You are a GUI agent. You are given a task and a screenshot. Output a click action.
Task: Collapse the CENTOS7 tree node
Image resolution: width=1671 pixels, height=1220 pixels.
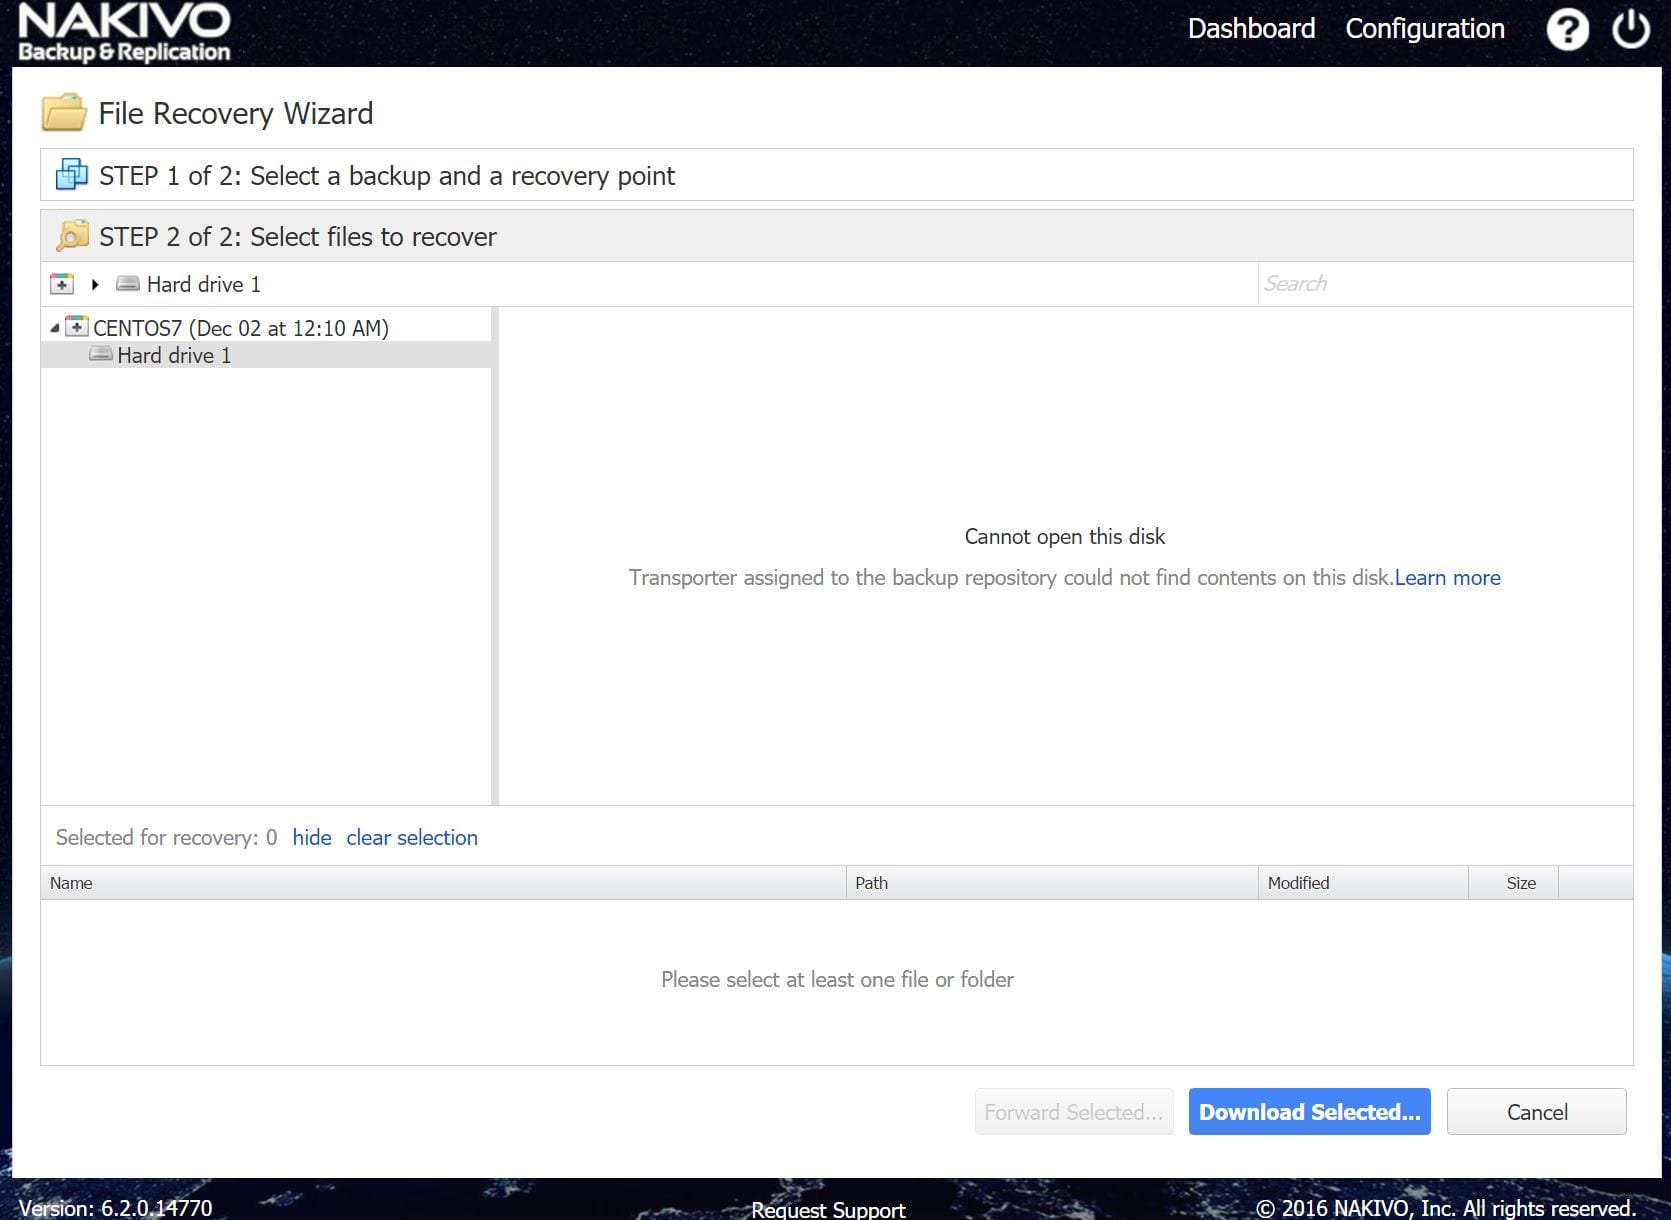[54, 328]
